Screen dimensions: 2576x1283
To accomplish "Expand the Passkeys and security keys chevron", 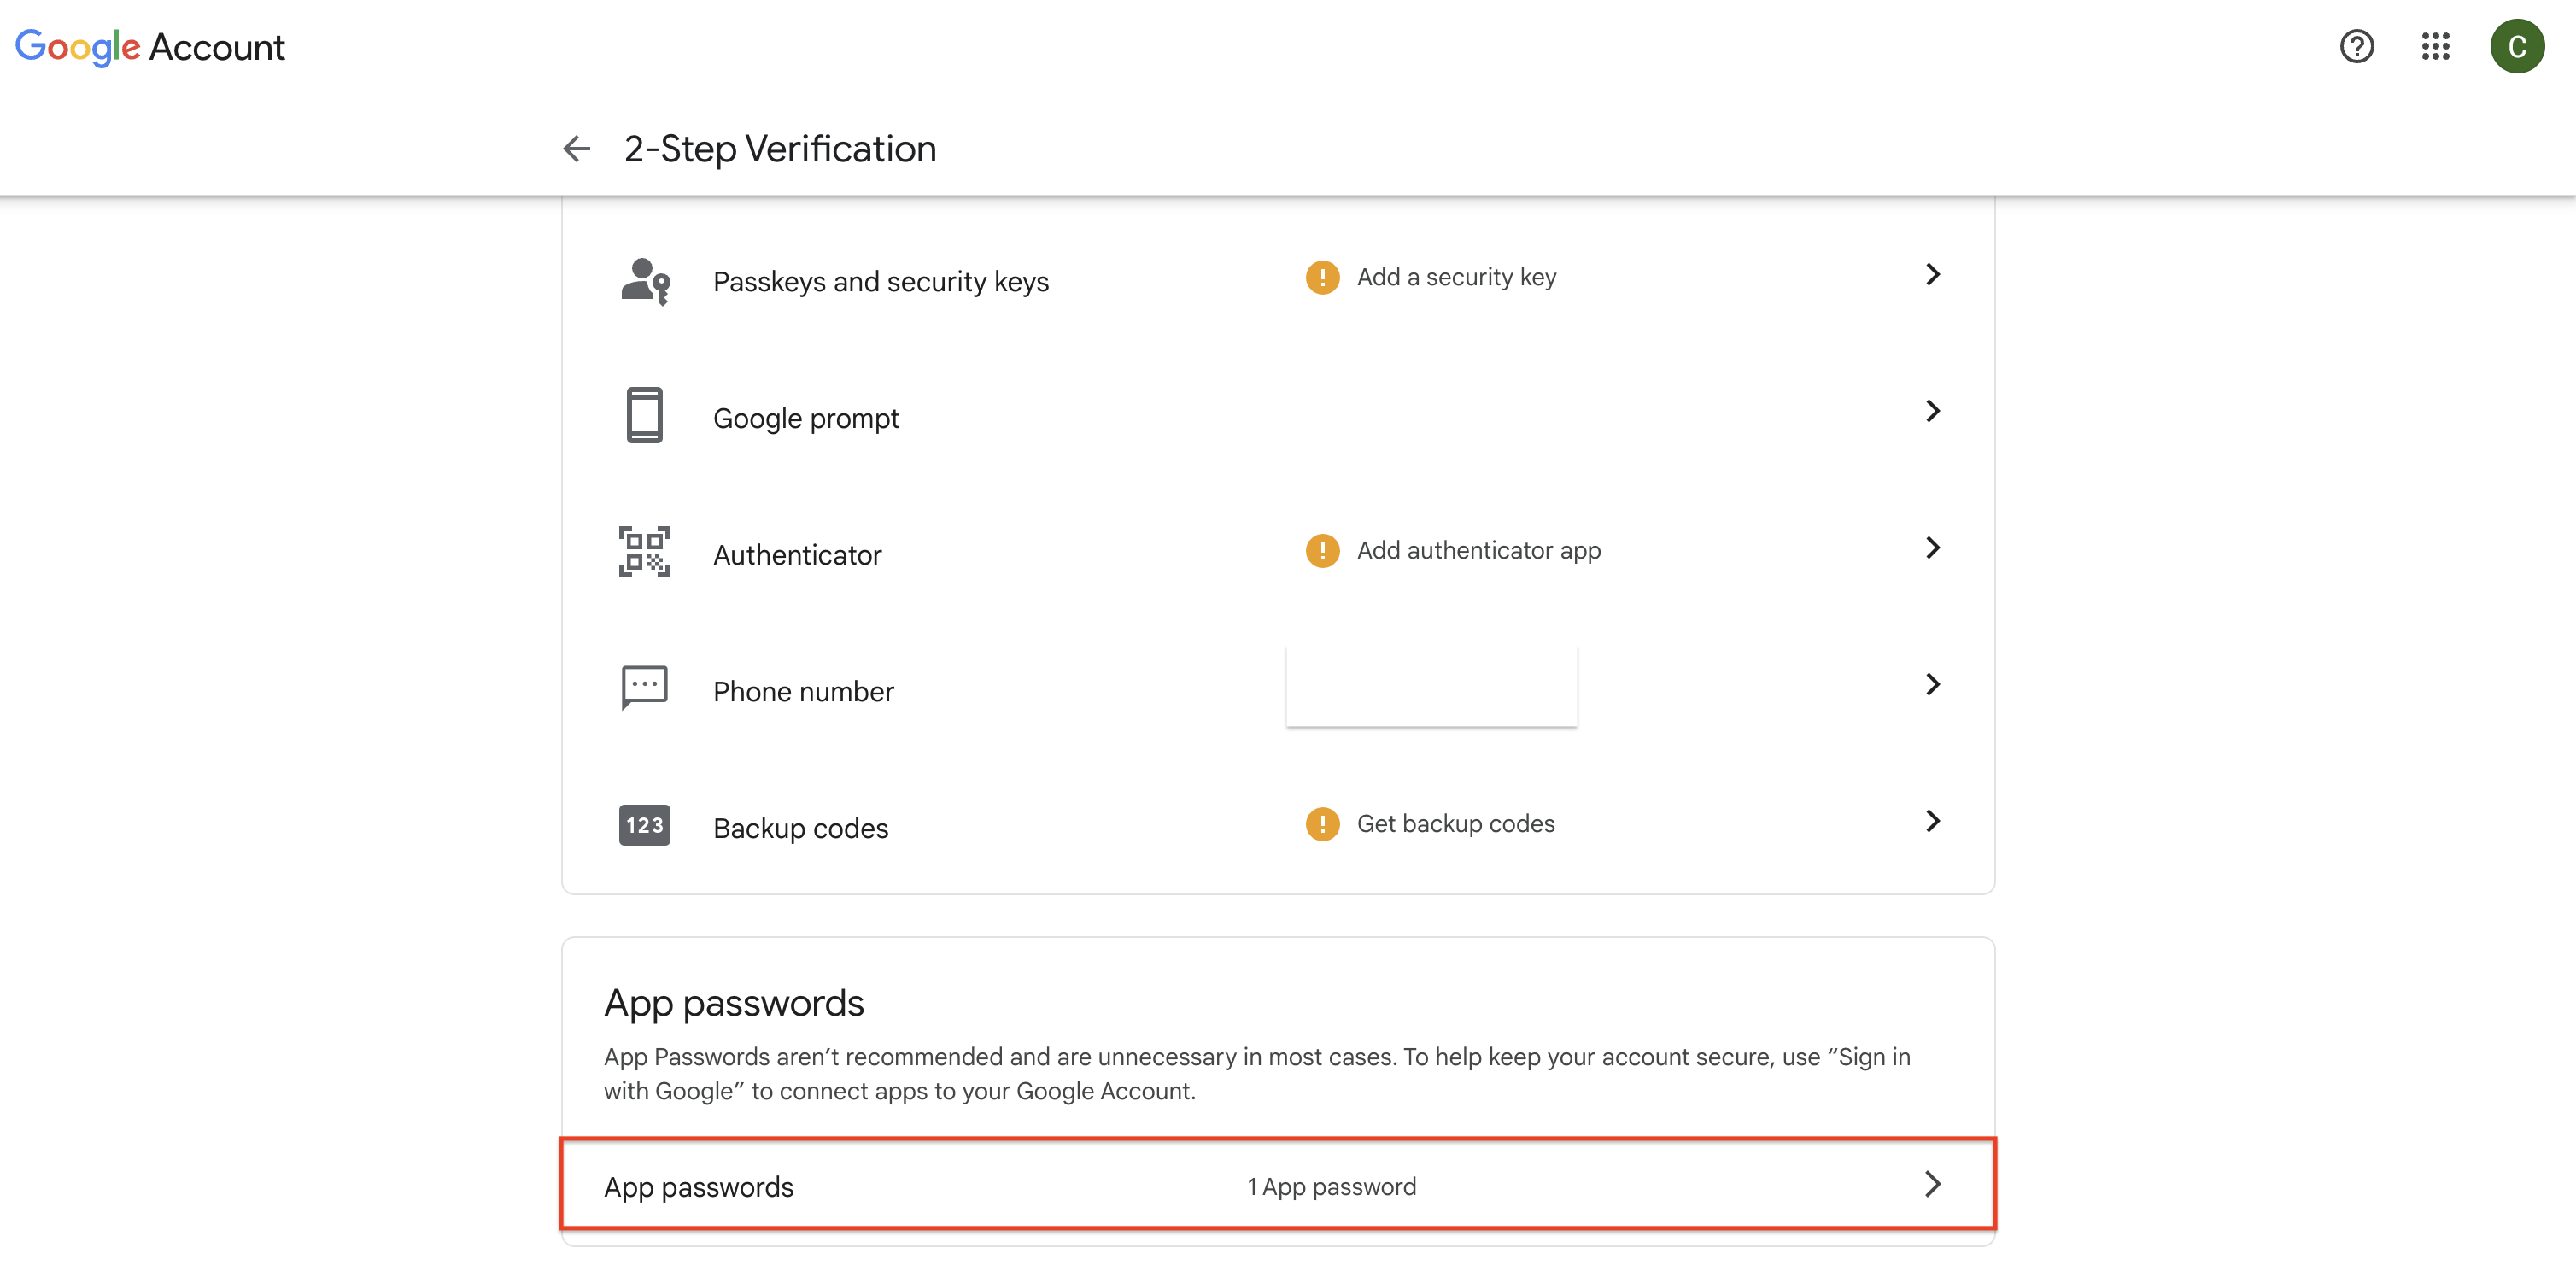I will [1933, 275].
